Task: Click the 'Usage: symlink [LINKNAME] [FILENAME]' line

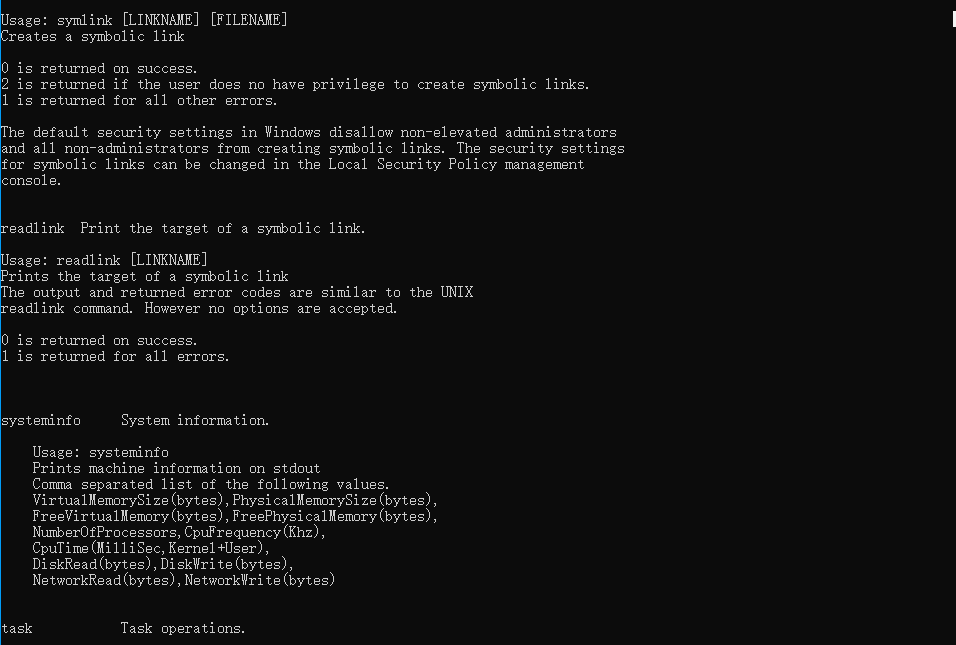Action: (x=144, y=20)
